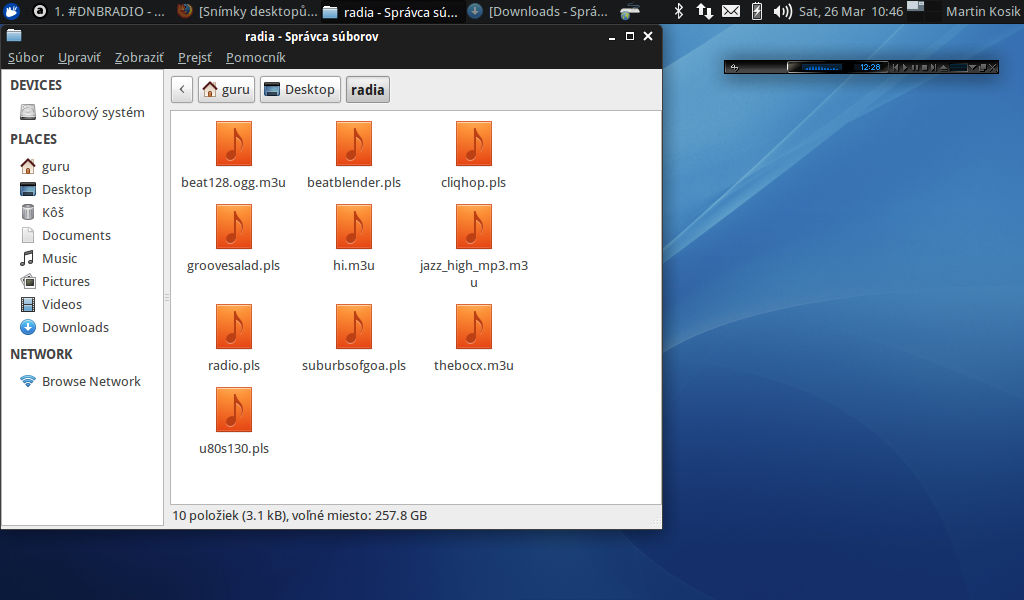The width and height of the screenshot is (1024, 600).
Task: Close the media player widget
Action: click(993, 67)
